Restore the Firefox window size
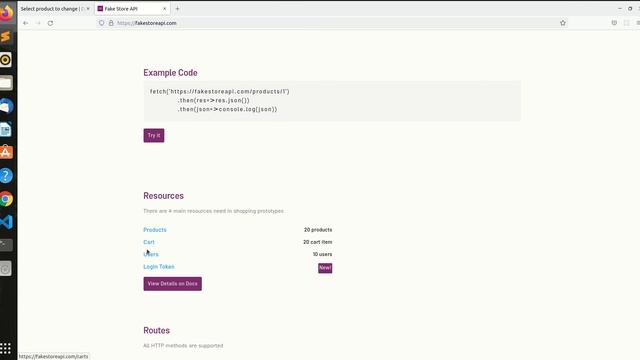Image resolution: width=640 pixels, height=360 pixels. [x=630, y=9]
